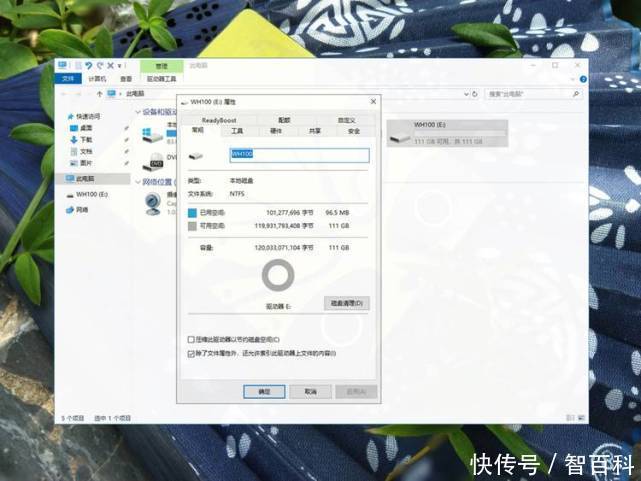Click the This PC system icon in the title bar
This screenshot has width=641, height=481.
62,65
